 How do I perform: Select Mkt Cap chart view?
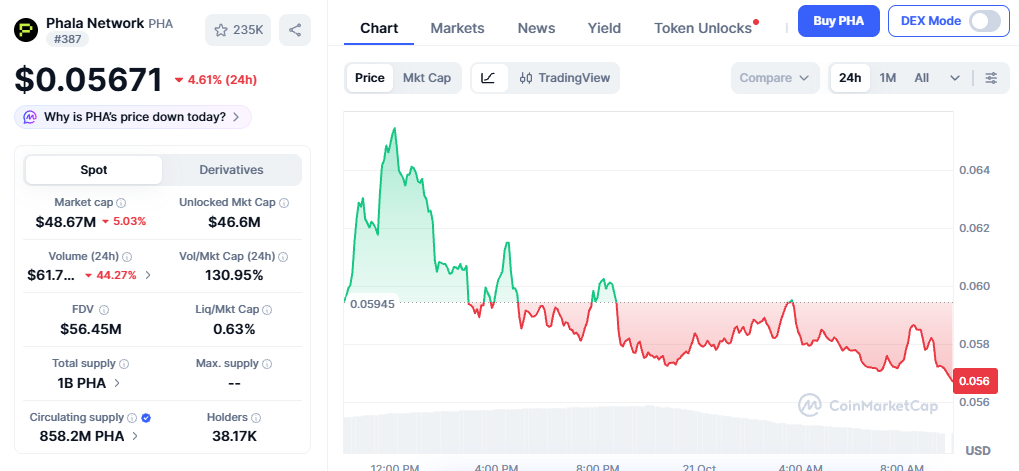pyautogui.click(x=427, y=78)
